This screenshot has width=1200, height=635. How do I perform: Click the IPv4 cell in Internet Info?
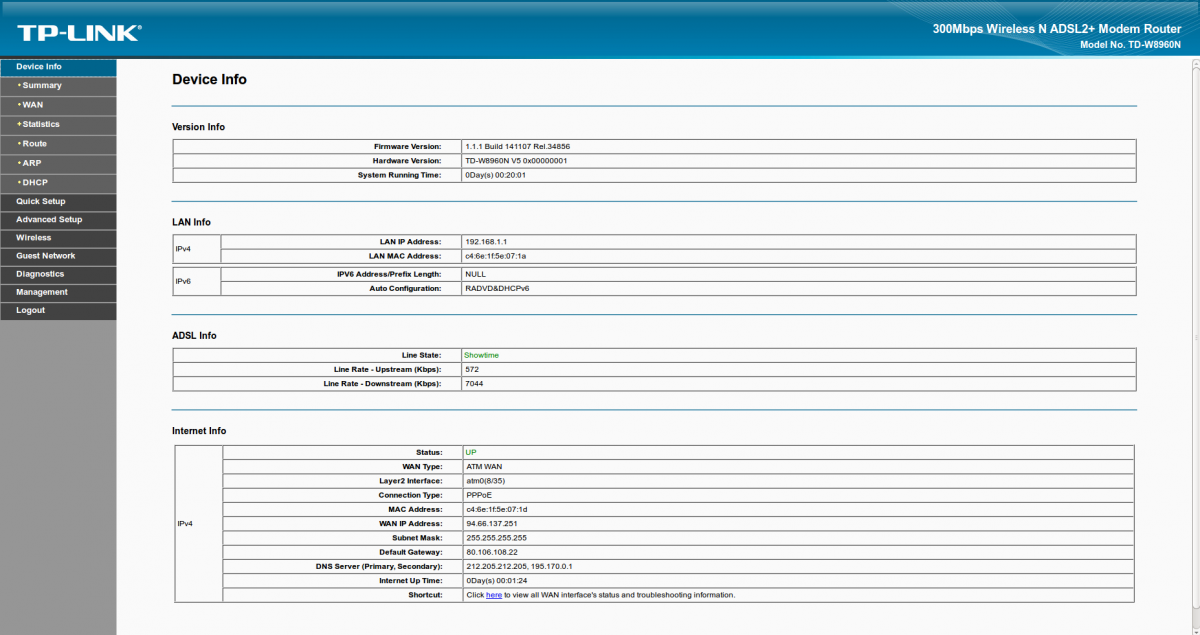click(198, 524)
